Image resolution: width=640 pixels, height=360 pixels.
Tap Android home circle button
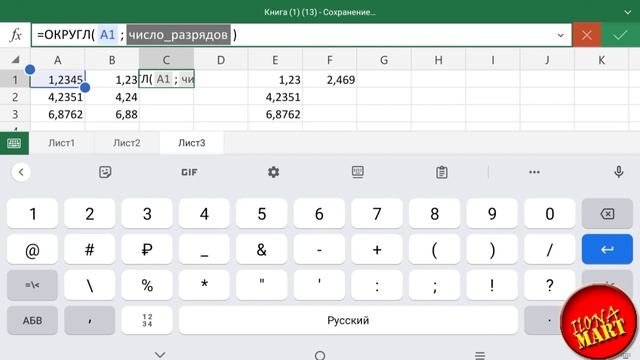320,355
